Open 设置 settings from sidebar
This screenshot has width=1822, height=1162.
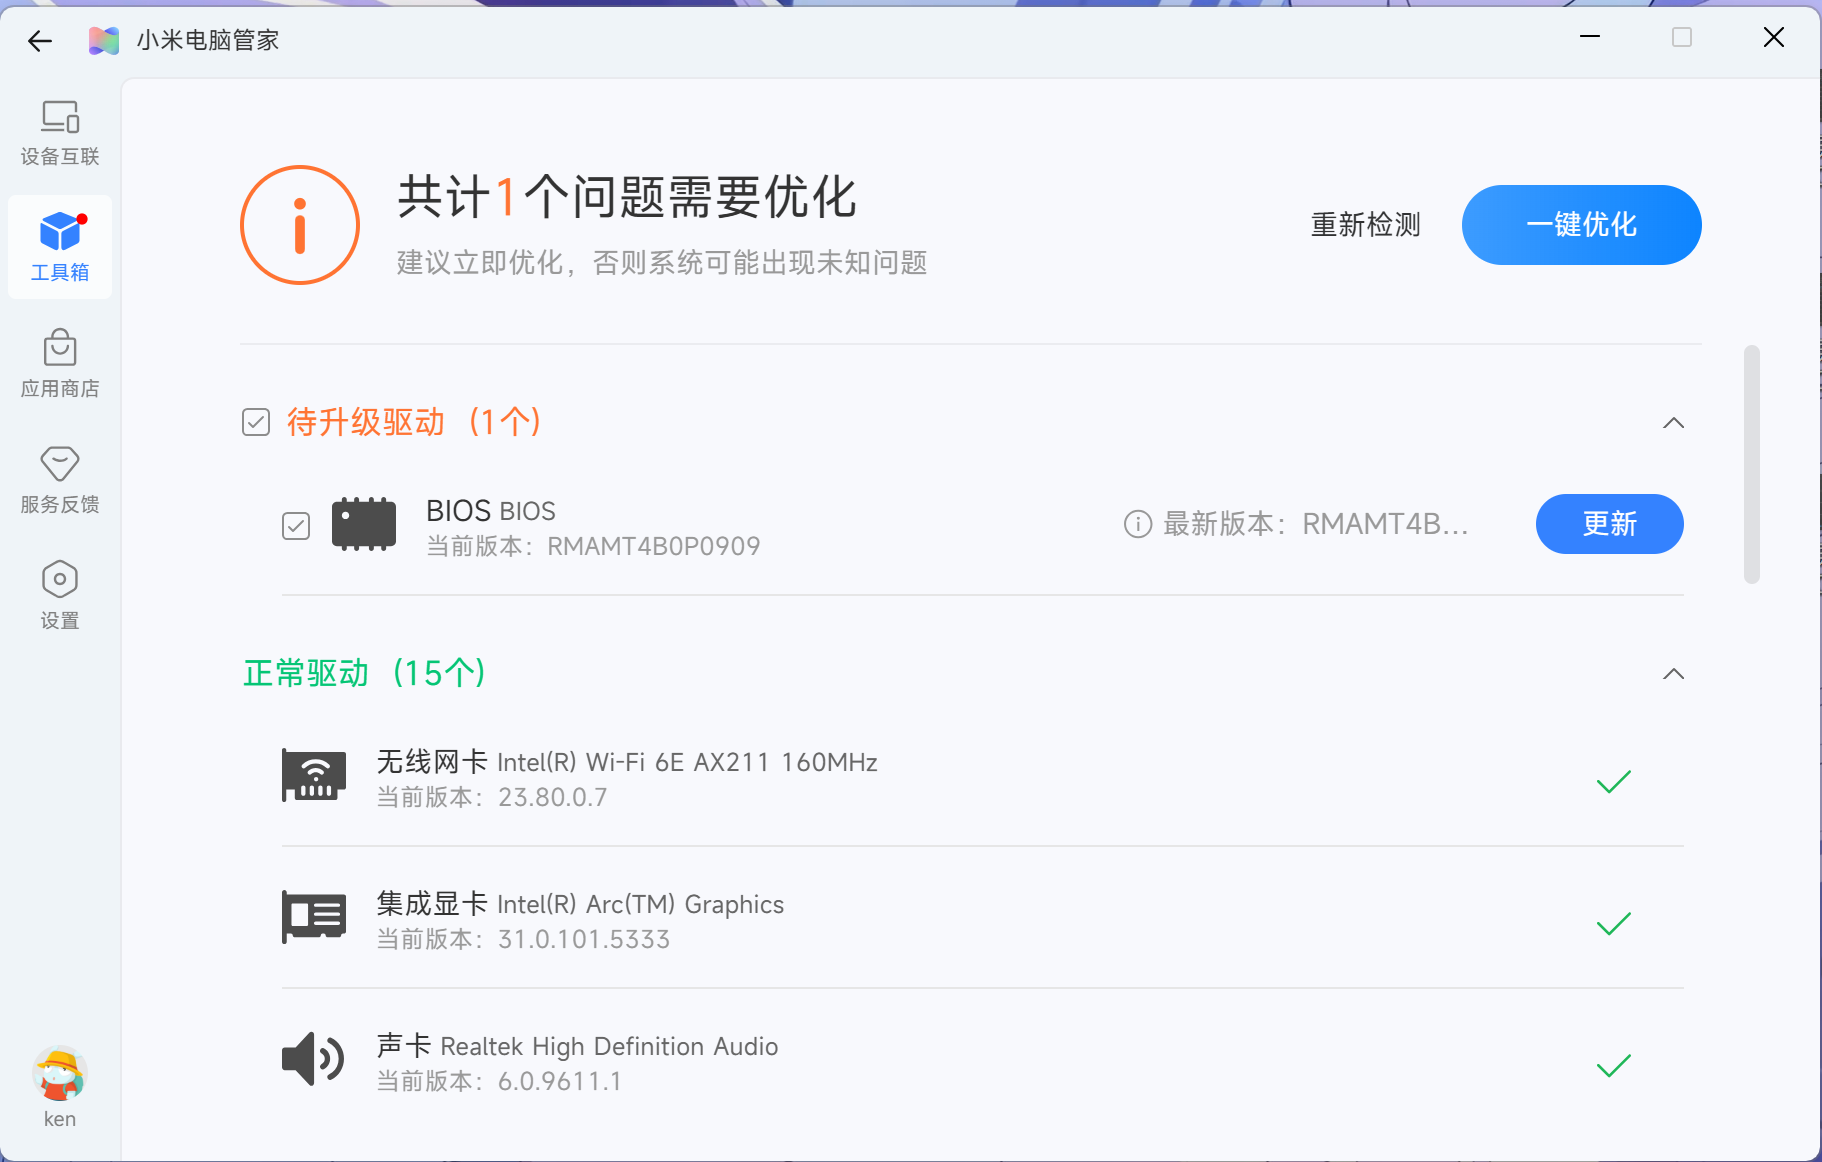[60, 595]
